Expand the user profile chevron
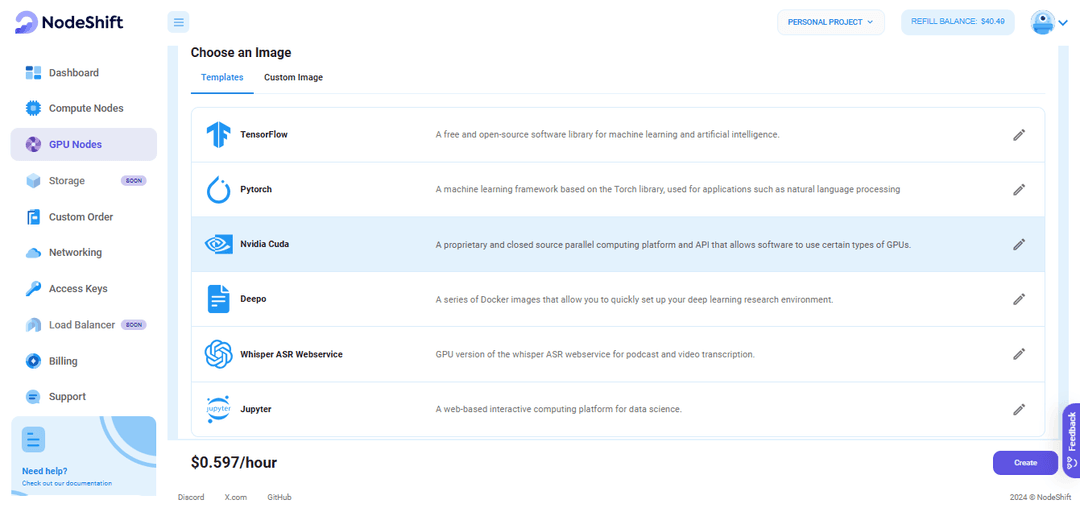The width and height of the screenshot is (1080, 507). point(1061,22)
